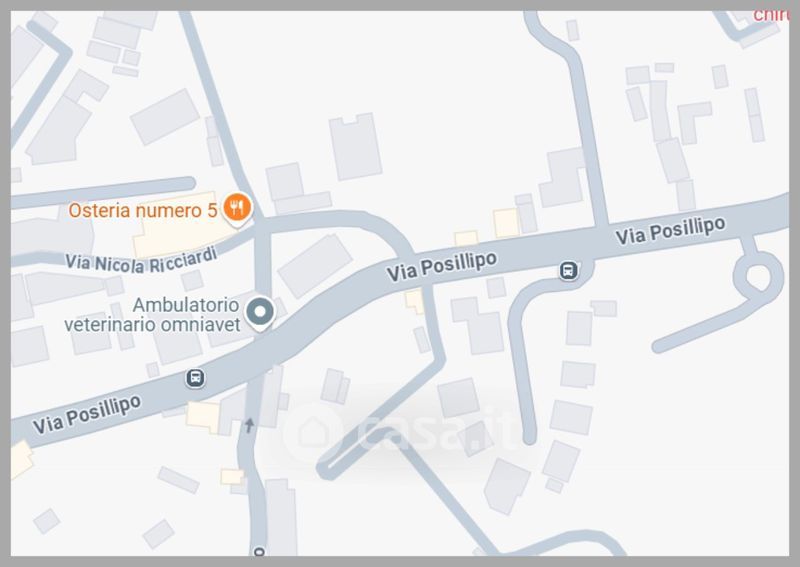Click the bus stop icon near roundabout road

(568, 270)
